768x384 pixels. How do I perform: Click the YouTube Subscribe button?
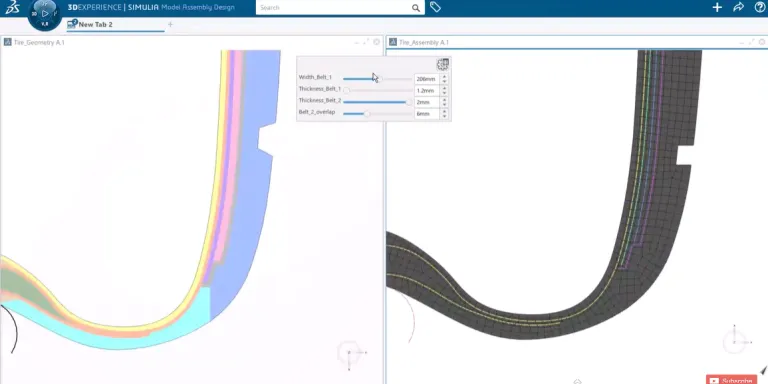coord(731,380)
